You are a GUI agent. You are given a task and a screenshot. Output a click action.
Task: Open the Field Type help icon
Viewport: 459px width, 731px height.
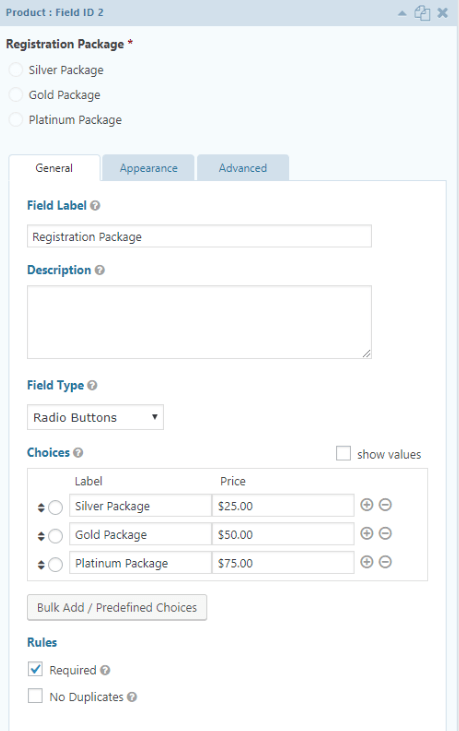tap(92, 386)
